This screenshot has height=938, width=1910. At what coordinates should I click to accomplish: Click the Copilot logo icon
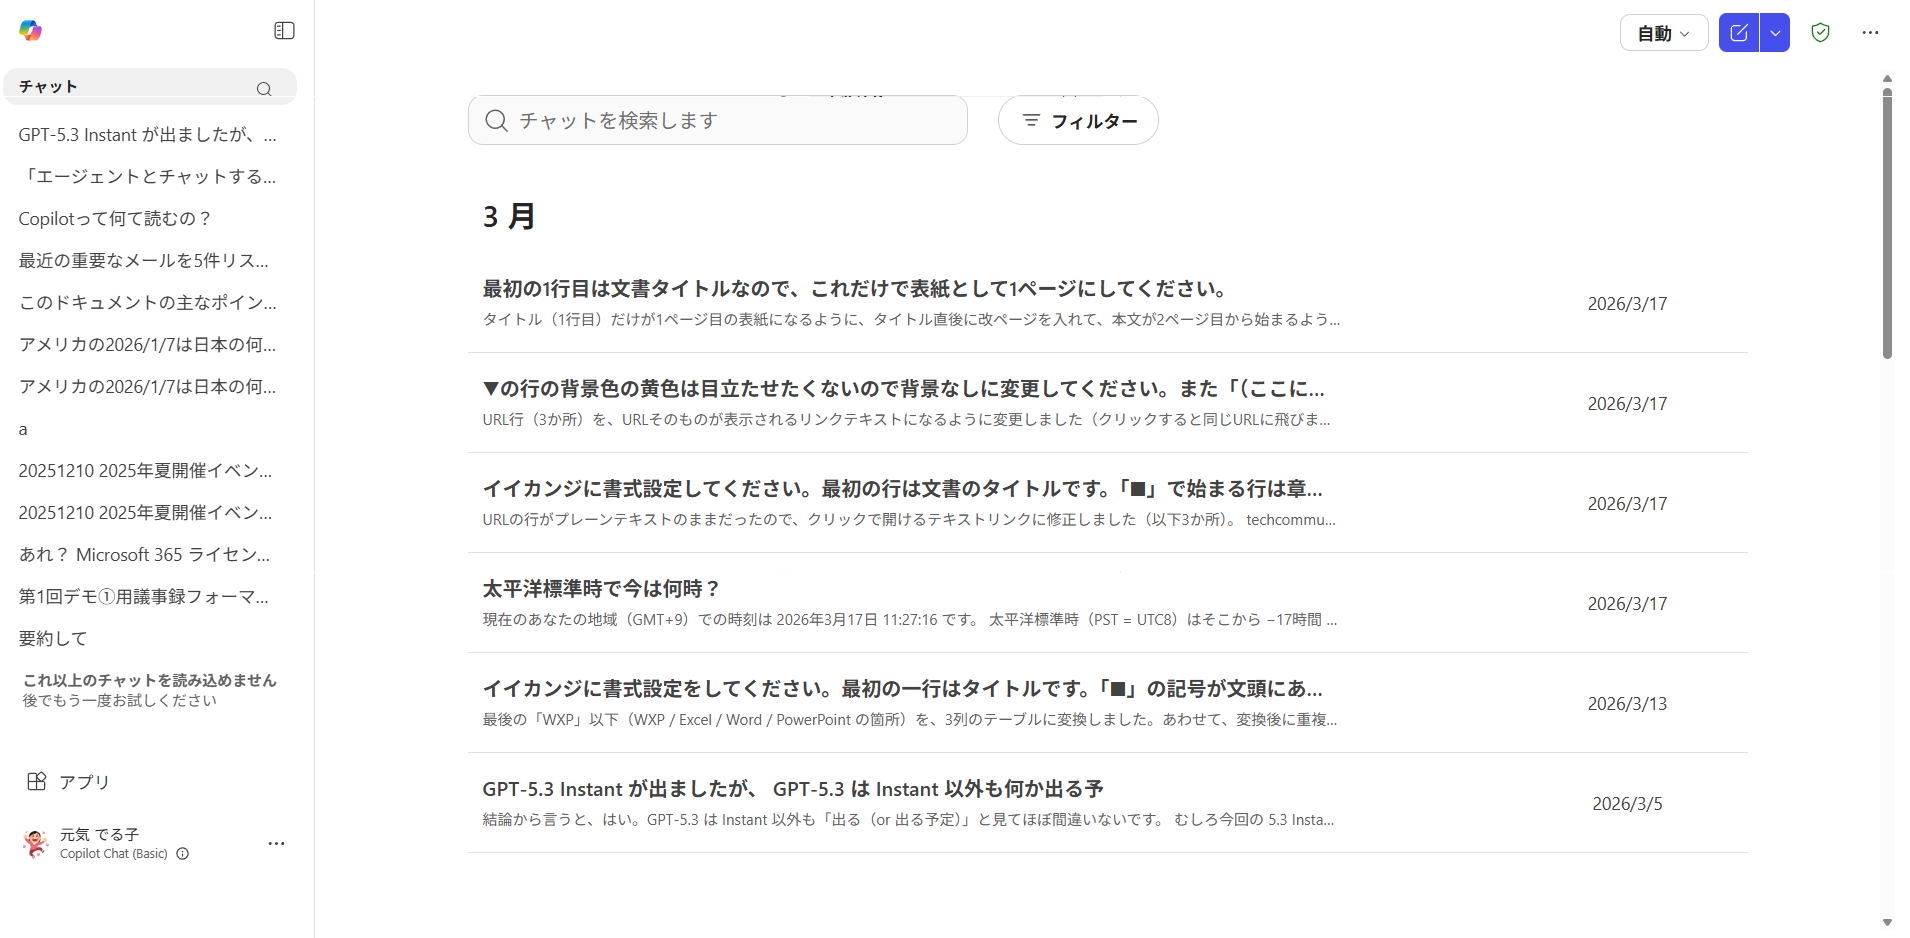tap(30, 31)
